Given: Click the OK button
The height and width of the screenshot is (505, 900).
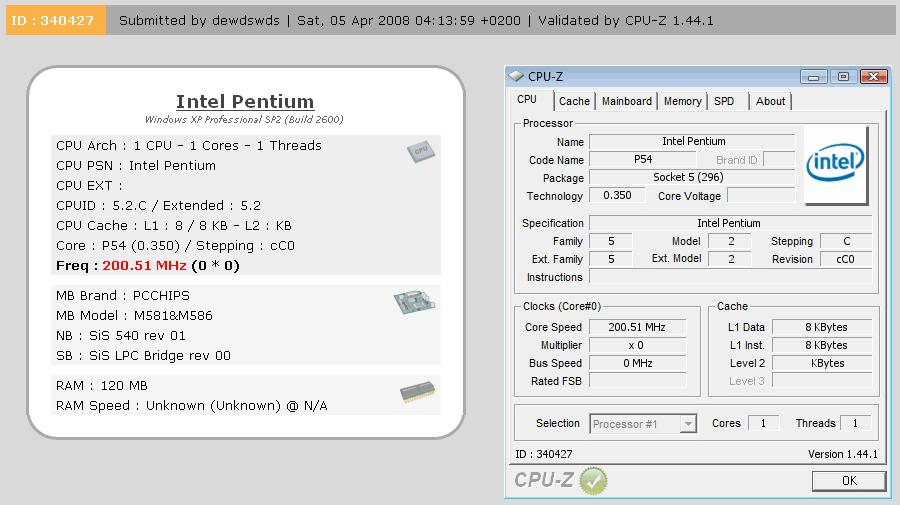Looking at the screenshot, I should (x=849, y=481).
